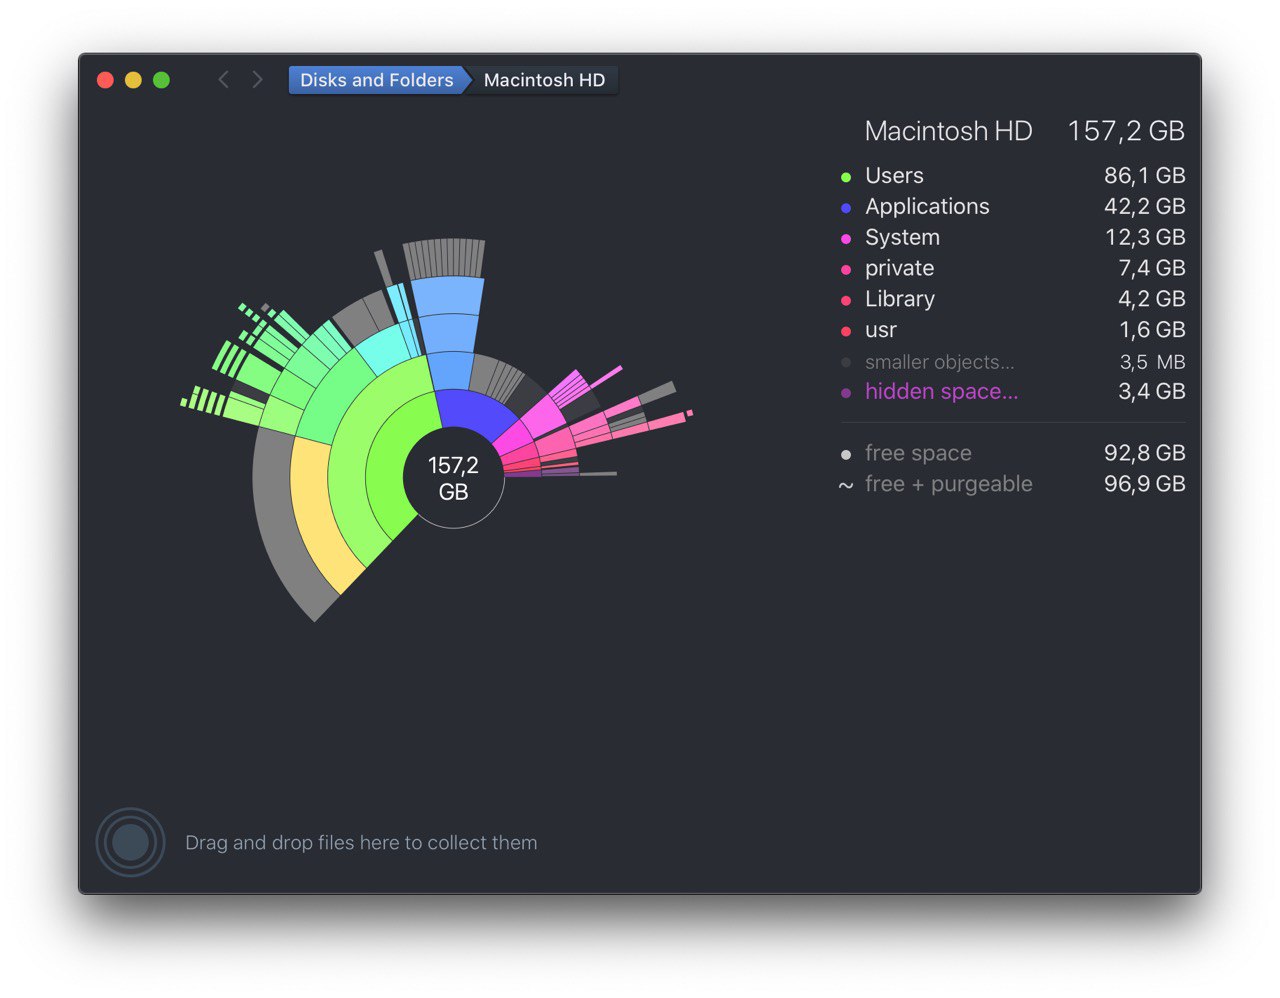Click the hidden space... link
Image resolution: width=1280 pixels, height=998 pixels.
point(941,392)
